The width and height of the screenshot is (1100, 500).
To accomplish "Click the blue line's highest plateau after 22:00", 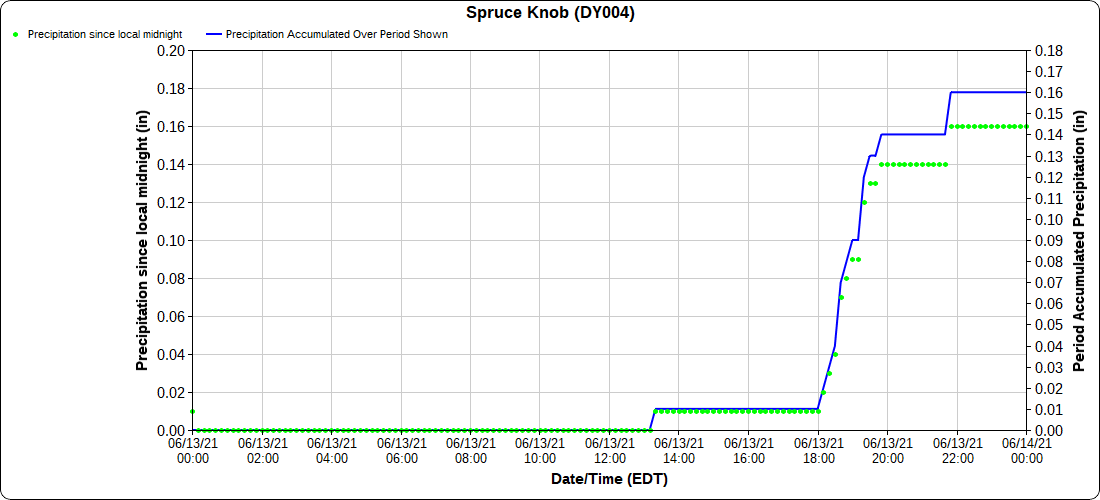I will [x=990, y=92].
